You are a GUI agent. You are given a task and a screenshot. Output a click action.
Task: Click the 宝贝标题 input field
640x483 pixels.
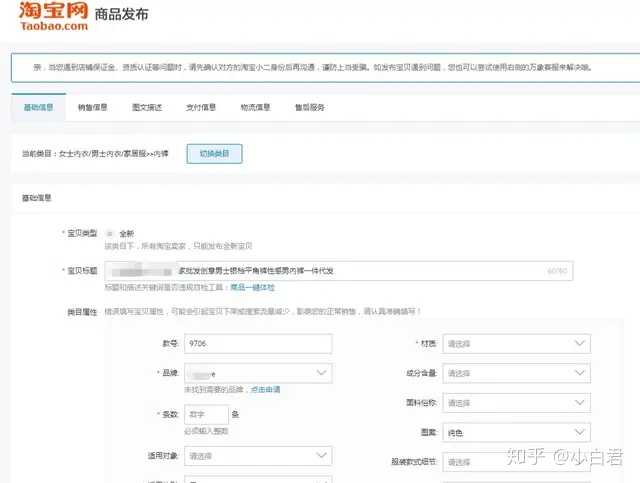point(339,271)
